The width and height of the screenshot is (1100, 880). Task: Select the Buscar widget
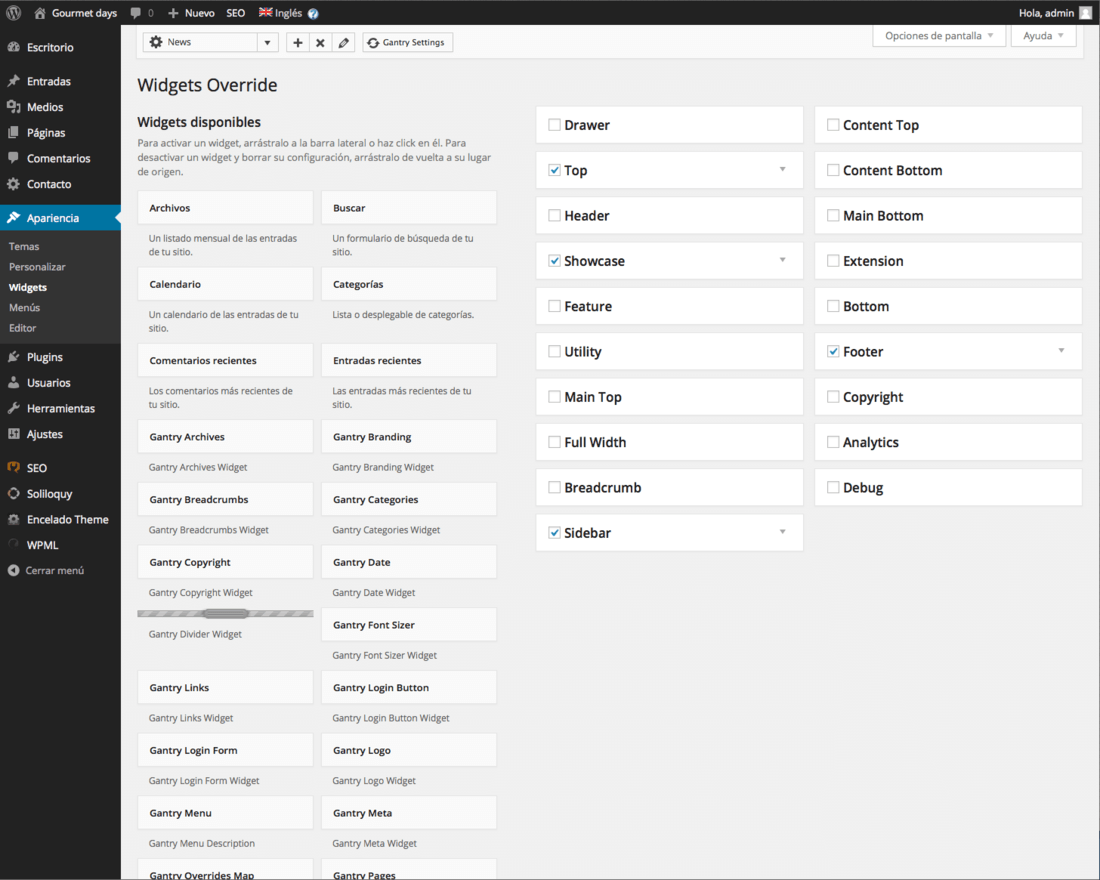[x=409, y=208]
